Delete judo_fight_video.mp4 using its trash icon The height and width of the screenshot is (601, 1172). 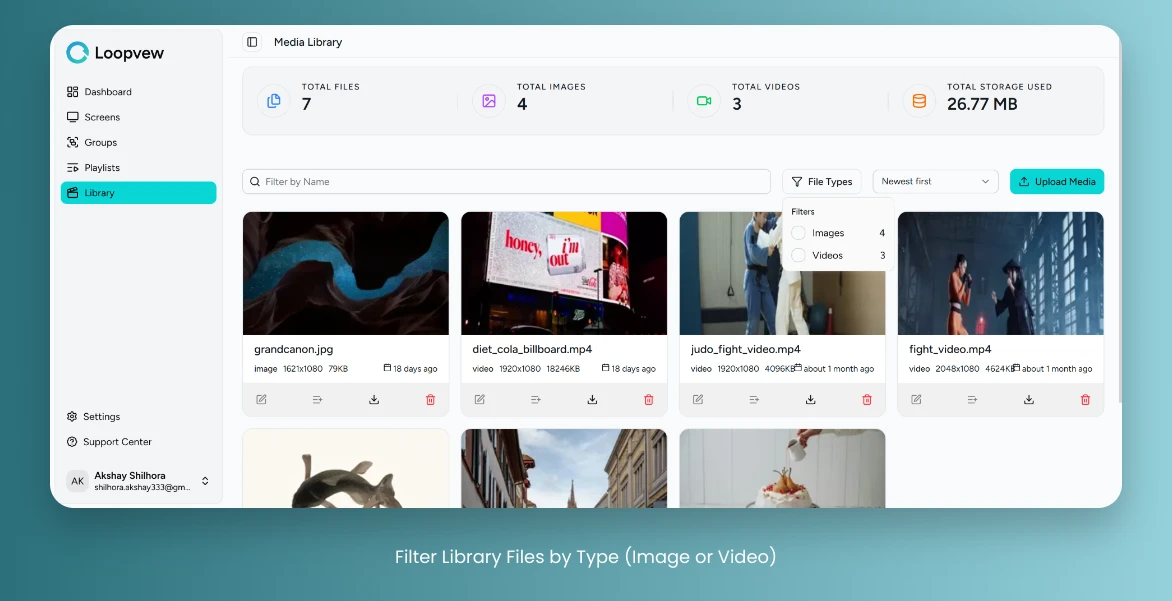[x=867, y=399]
